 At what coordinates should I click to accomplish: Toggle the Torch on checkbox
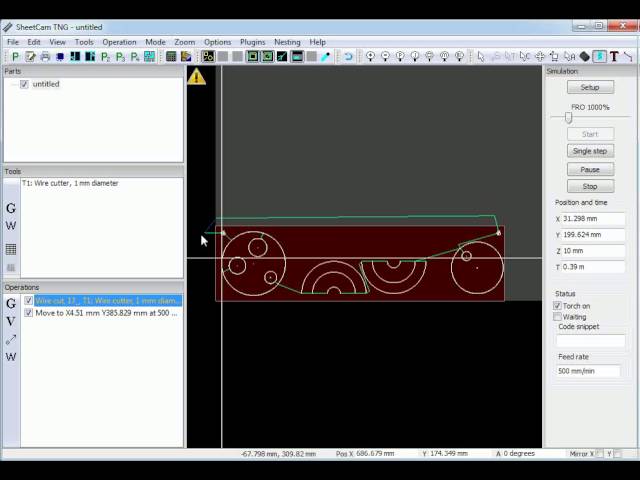click(x=557, y=306)
